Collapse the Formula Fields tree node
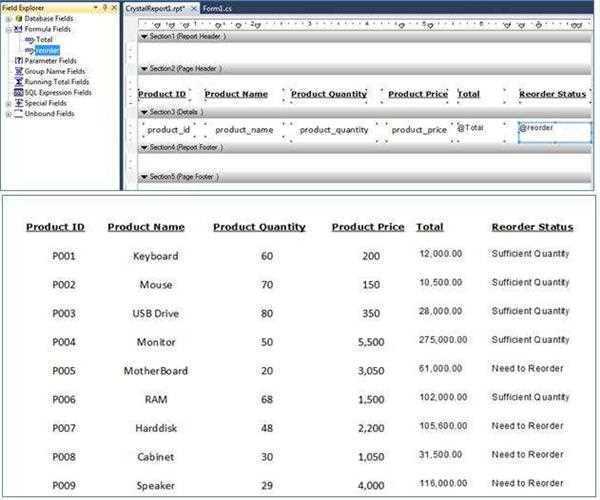The width and height of the screenshot is (600, 500). 8,29
